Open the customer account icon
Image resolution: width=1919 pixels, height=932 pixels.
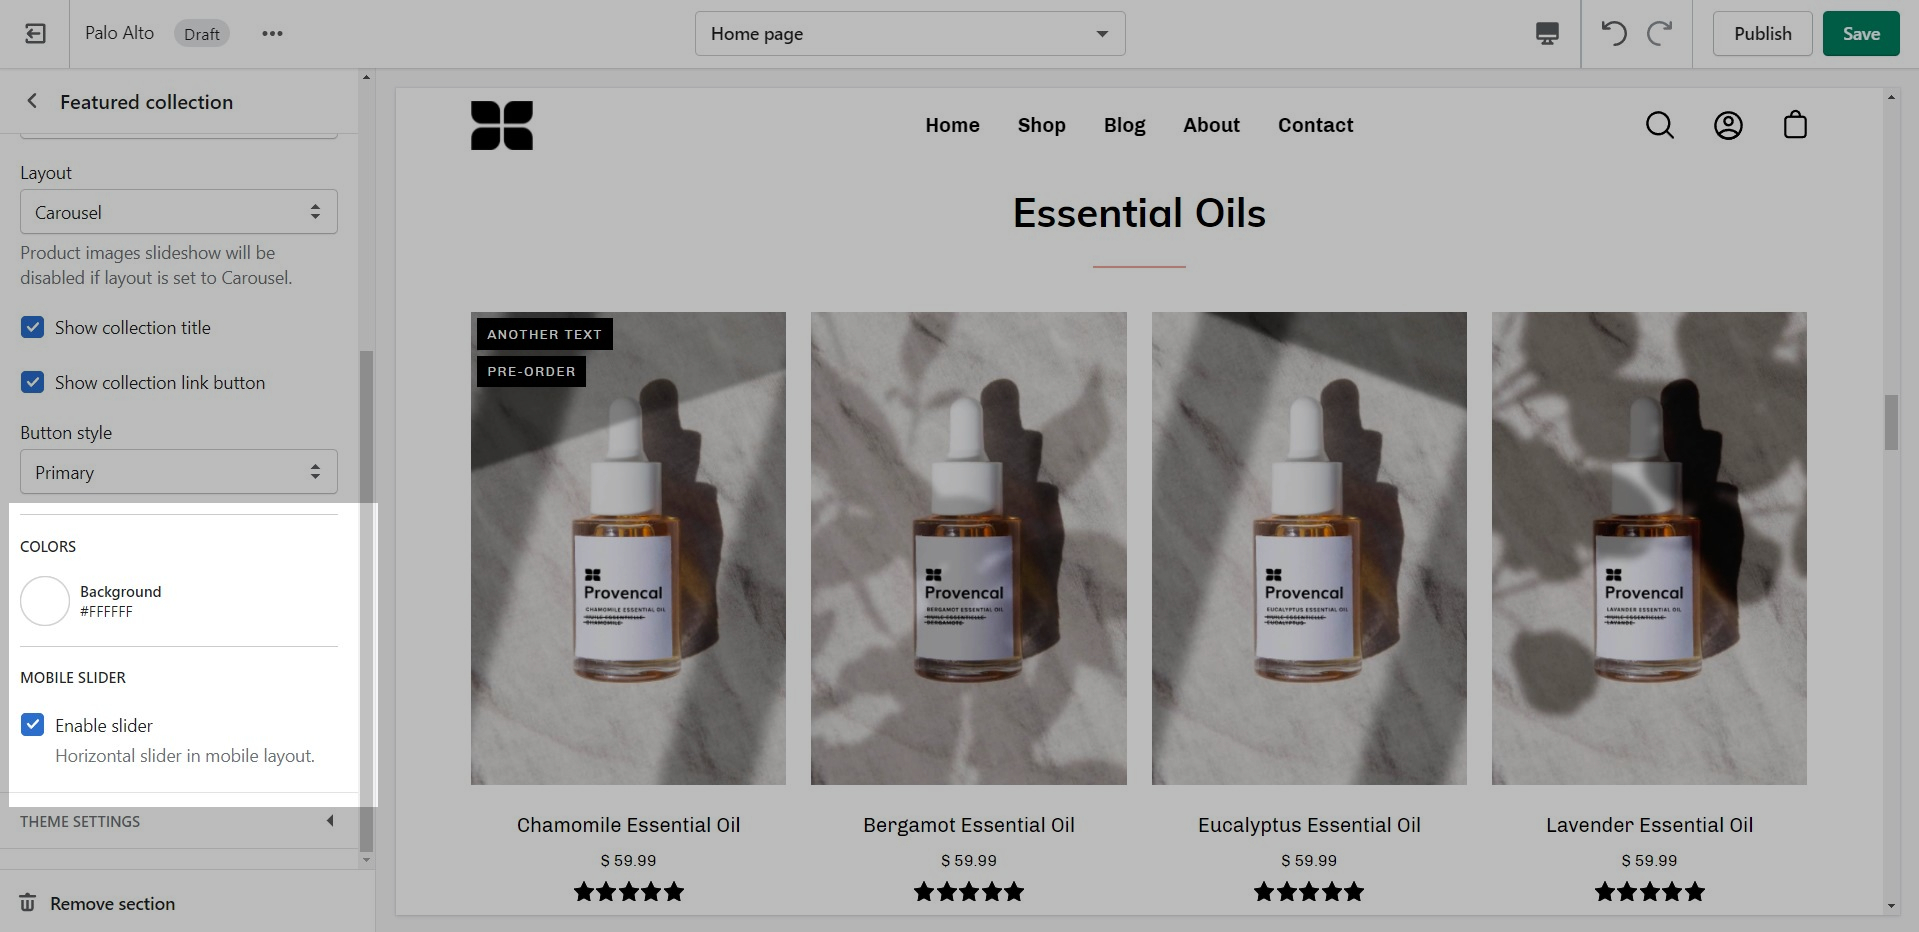click(x=1728, y=125)
